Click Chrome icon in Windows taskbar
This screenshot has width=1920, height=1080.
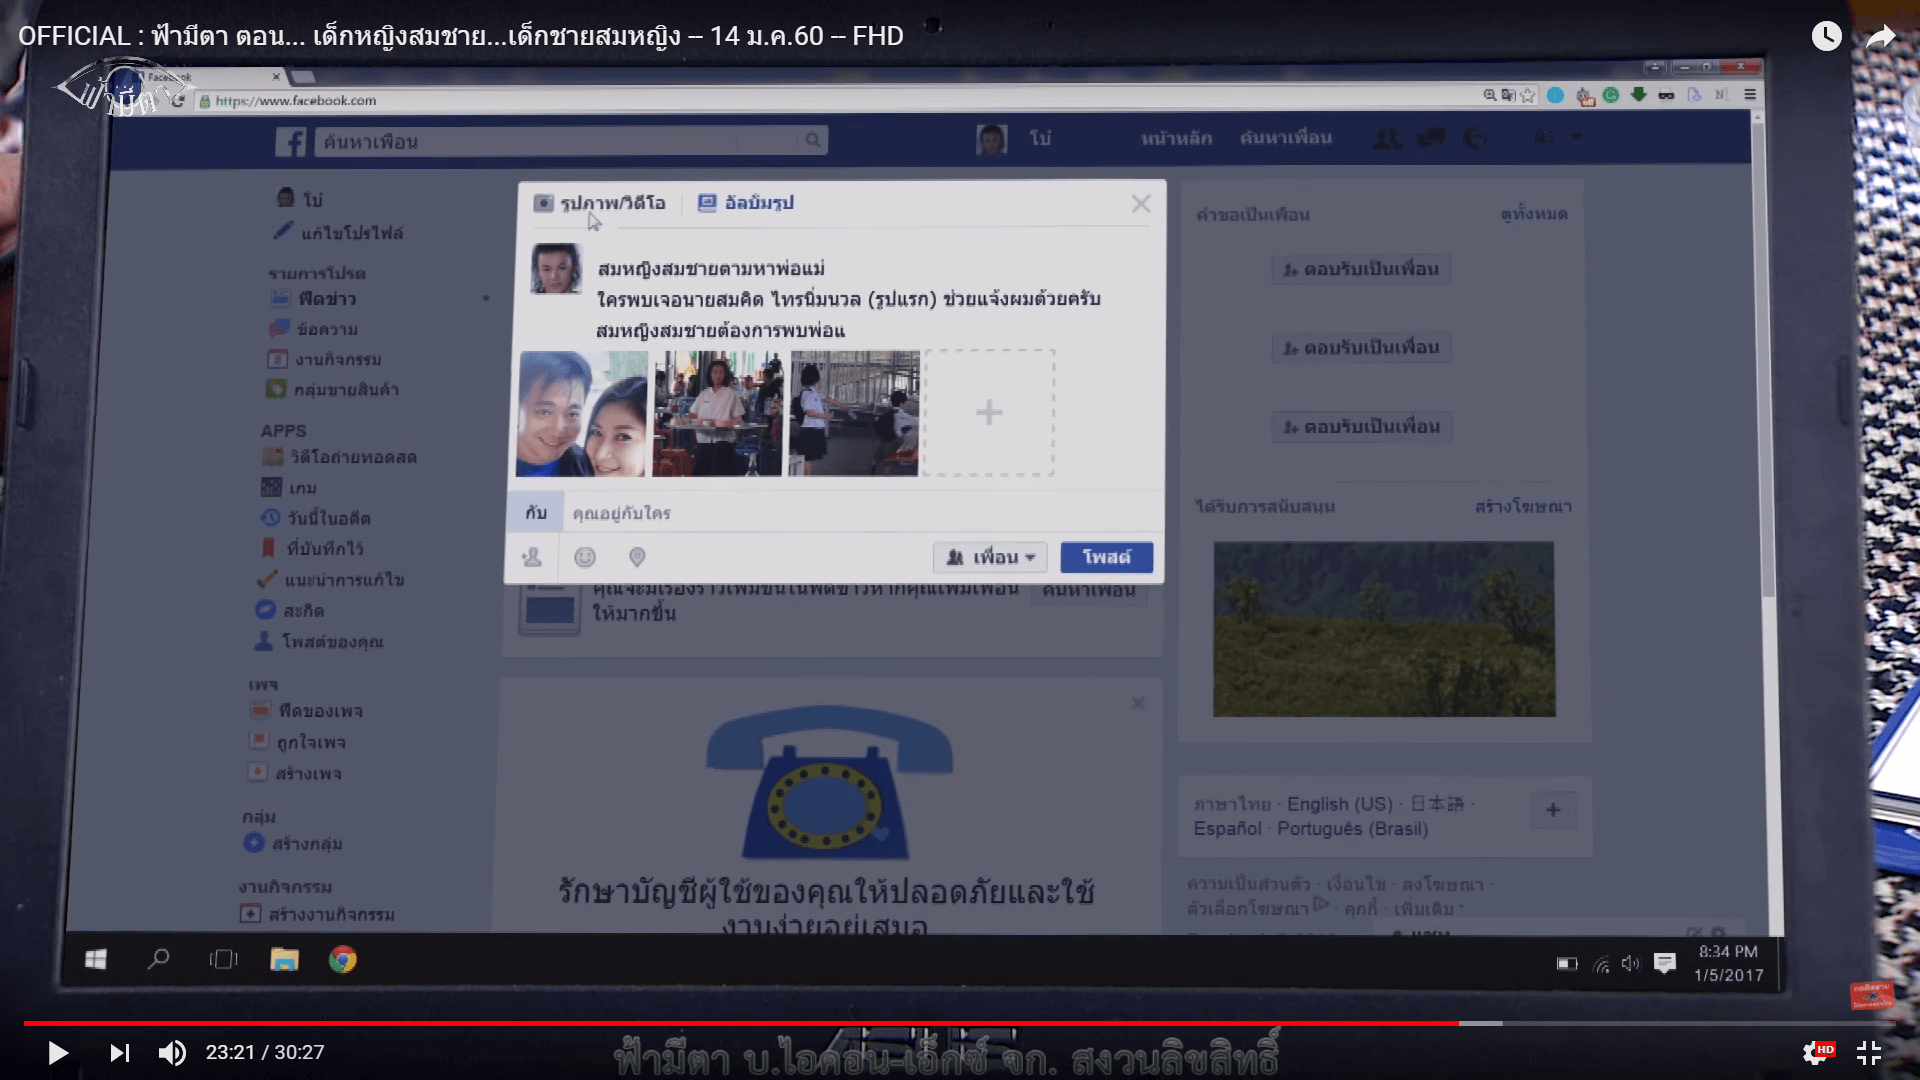coord(343,960)
